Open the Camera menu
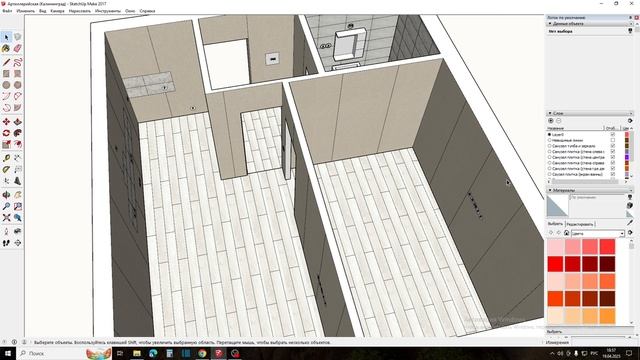The image size is (640, 360). point(58,11)
